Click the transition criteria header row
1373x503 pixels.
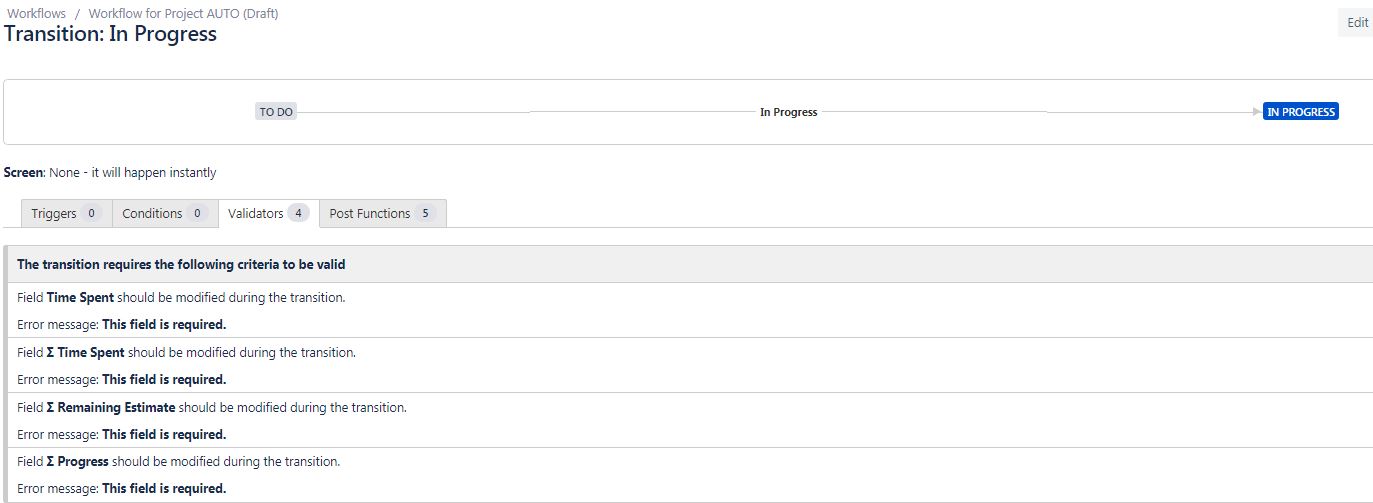tap(690, 264)
